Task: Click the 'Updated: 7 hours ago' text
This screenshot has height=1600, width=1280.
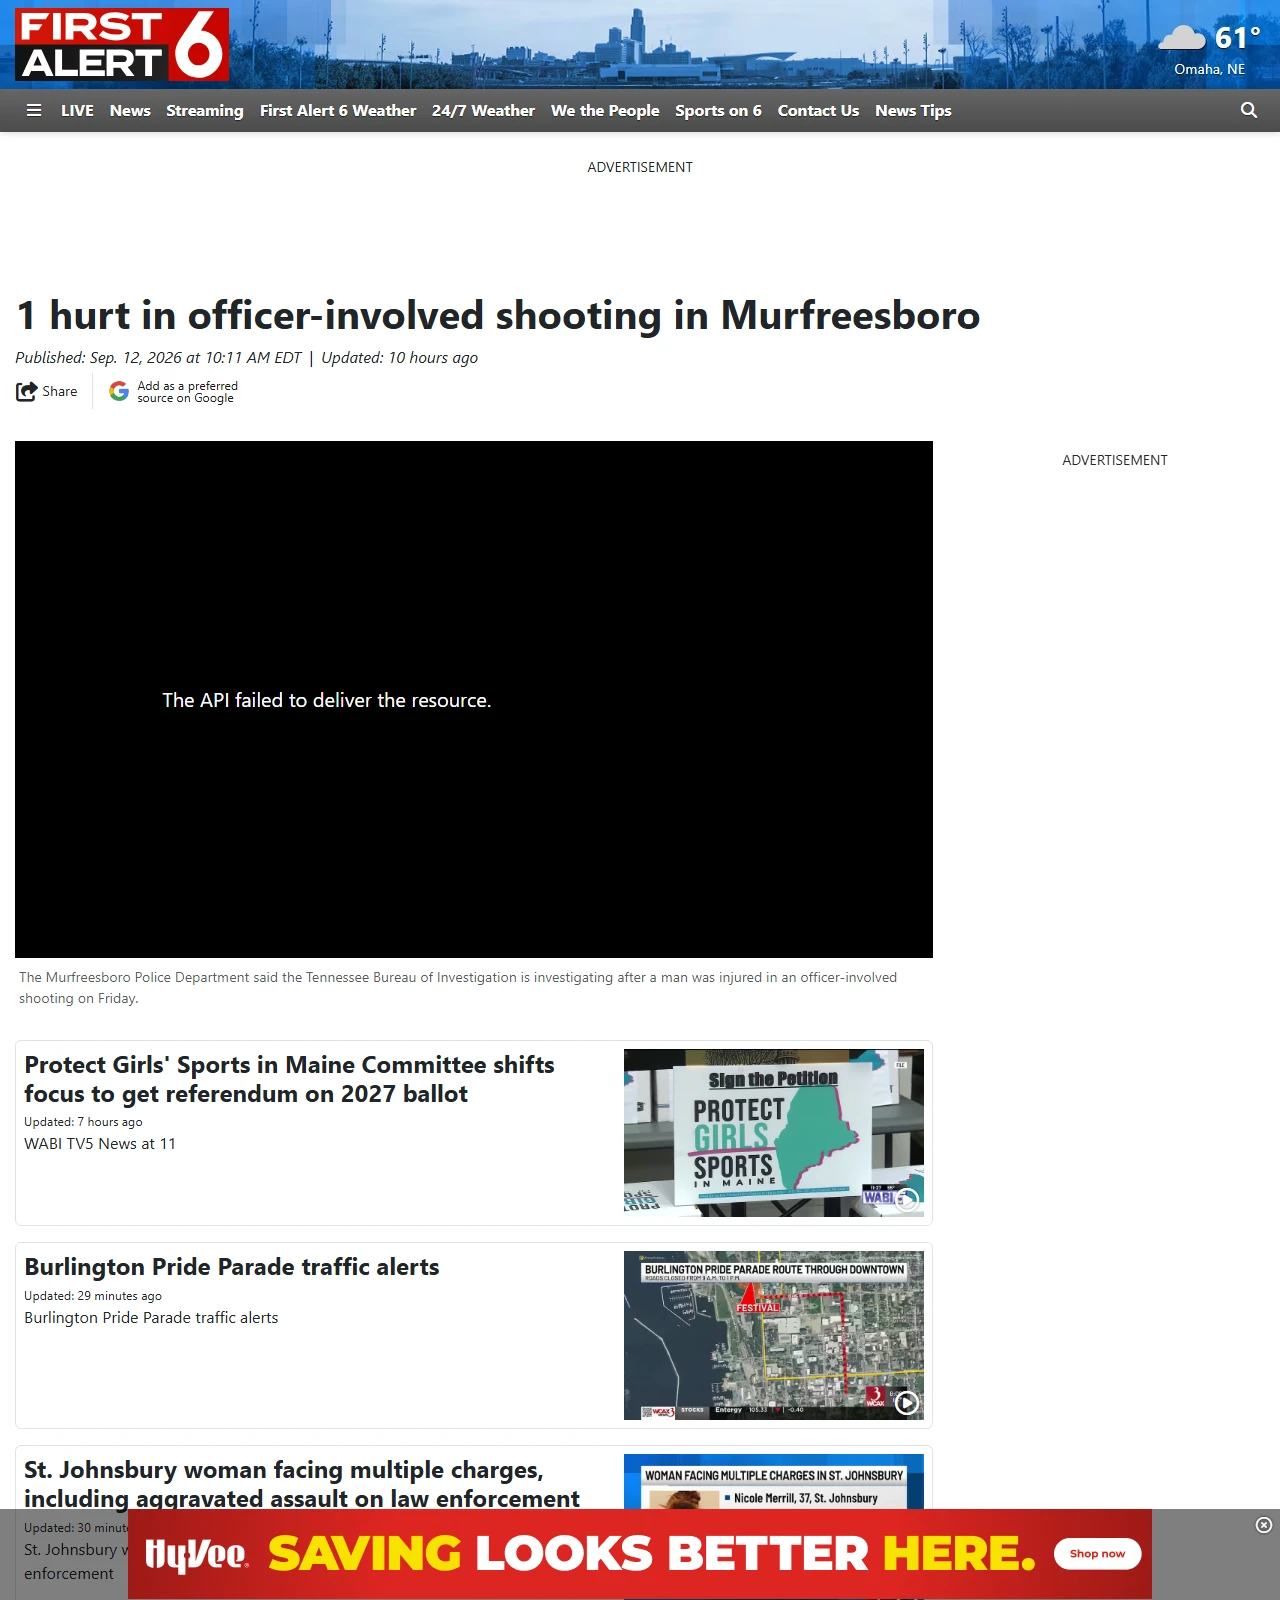Action: (83, 1122)
